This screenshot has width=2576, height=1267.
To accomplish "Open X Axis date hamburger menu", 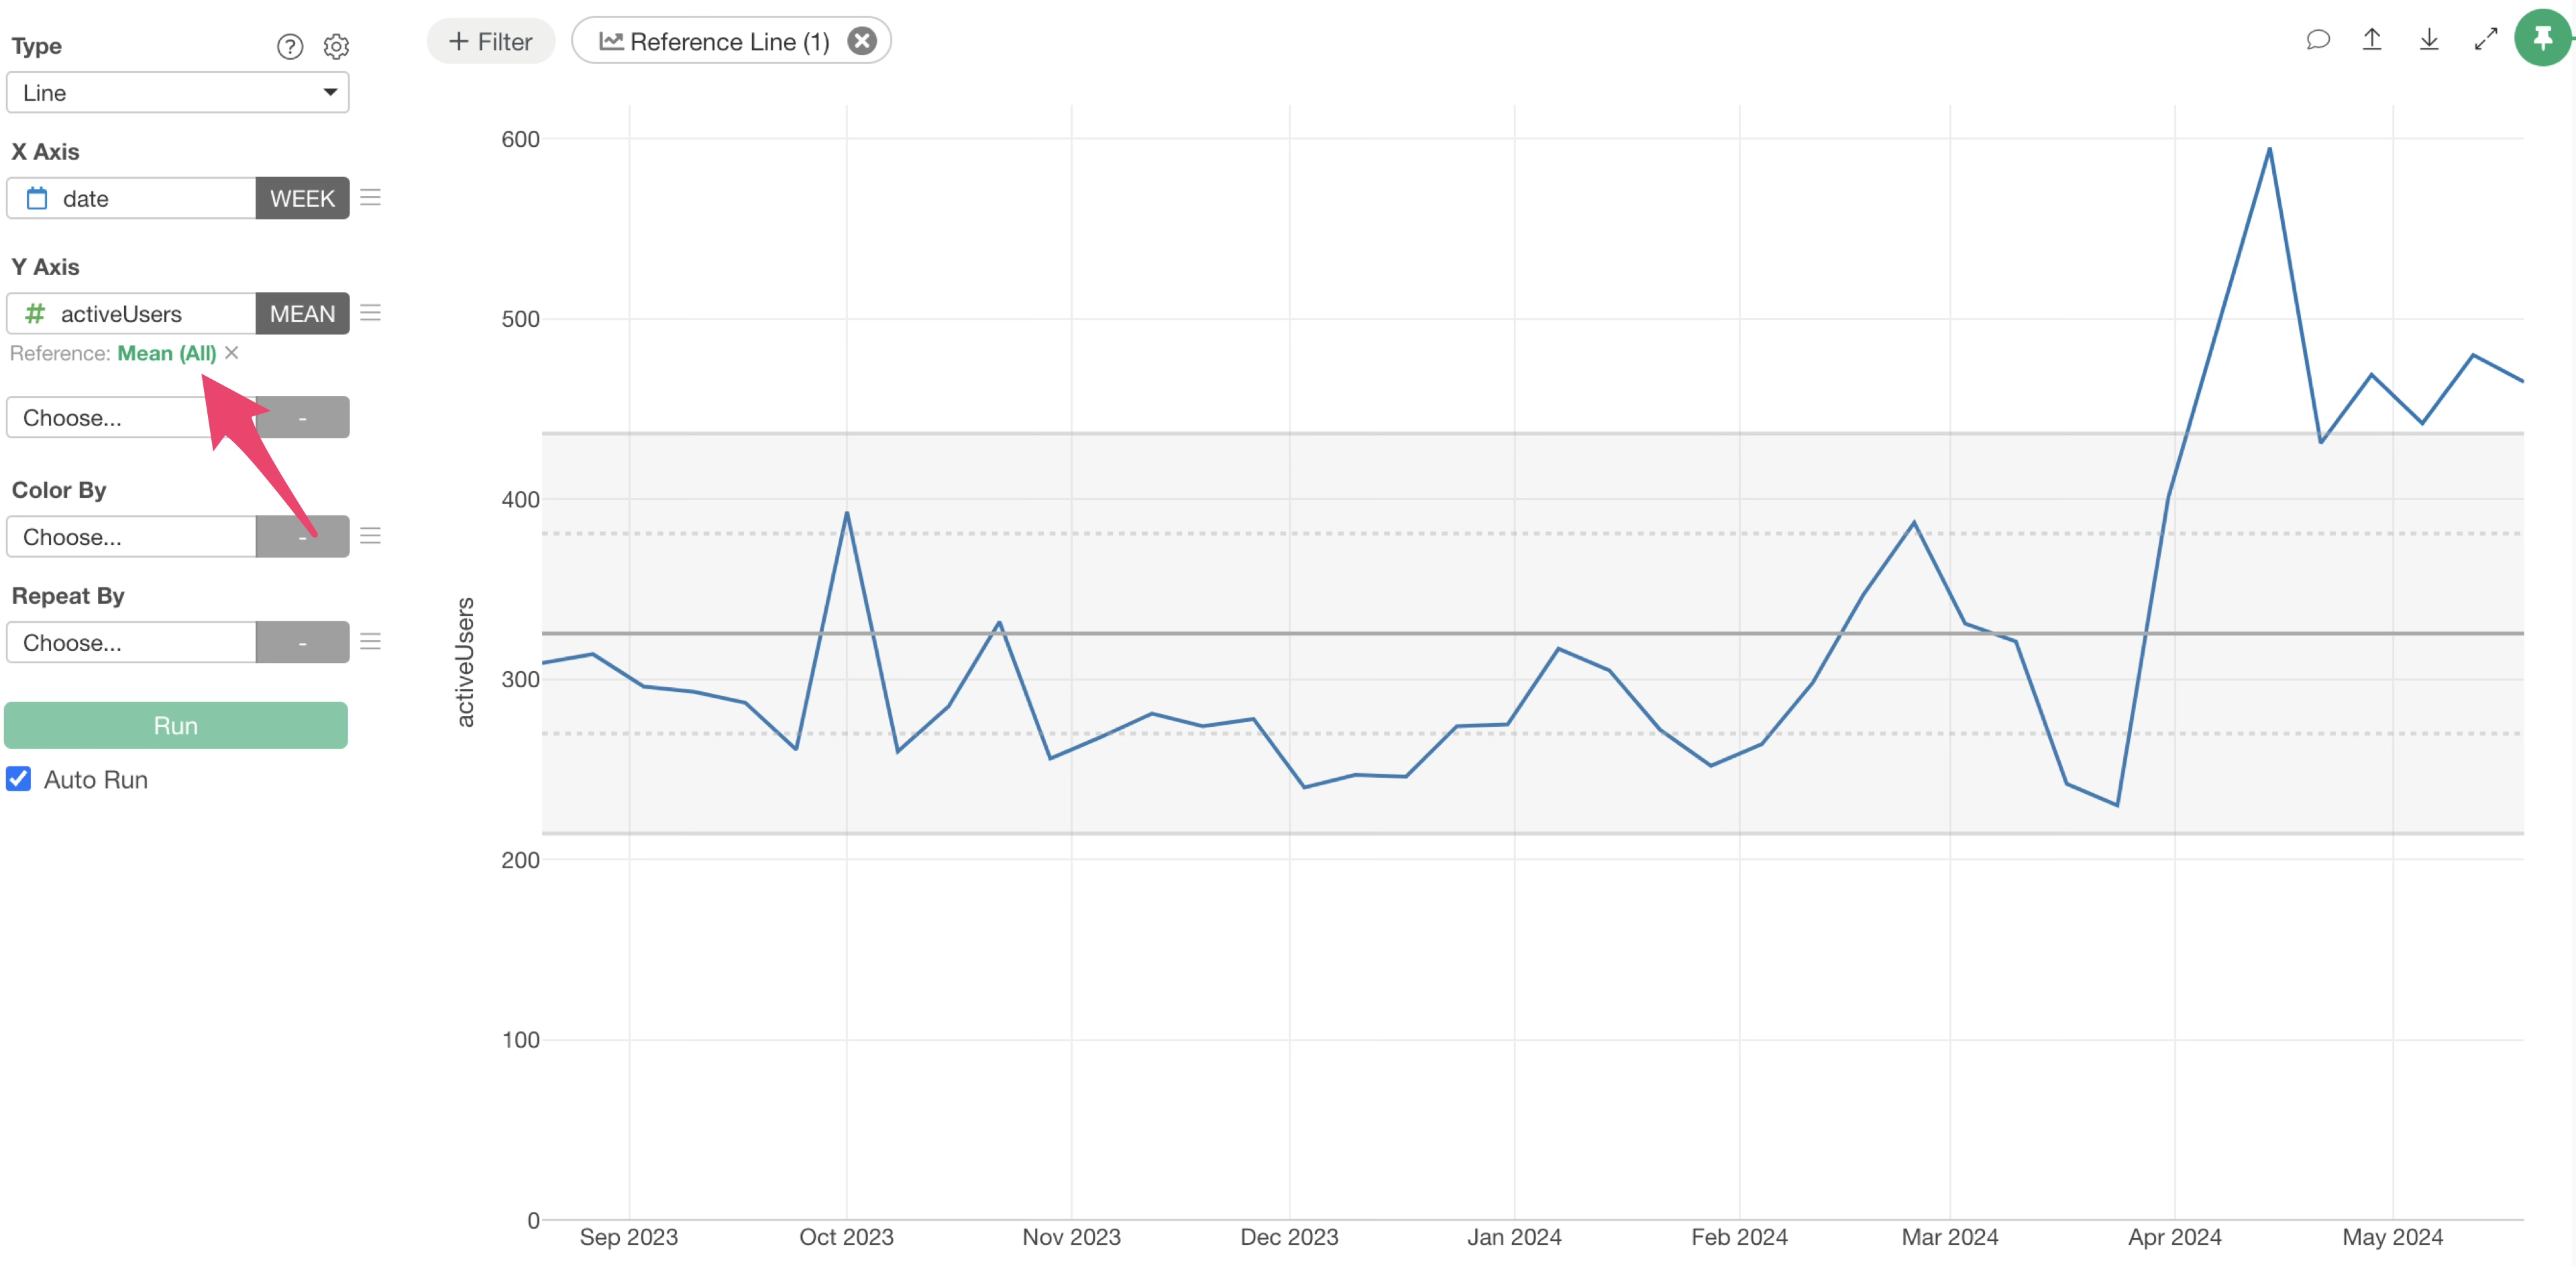I will click(x=370, y=197).
